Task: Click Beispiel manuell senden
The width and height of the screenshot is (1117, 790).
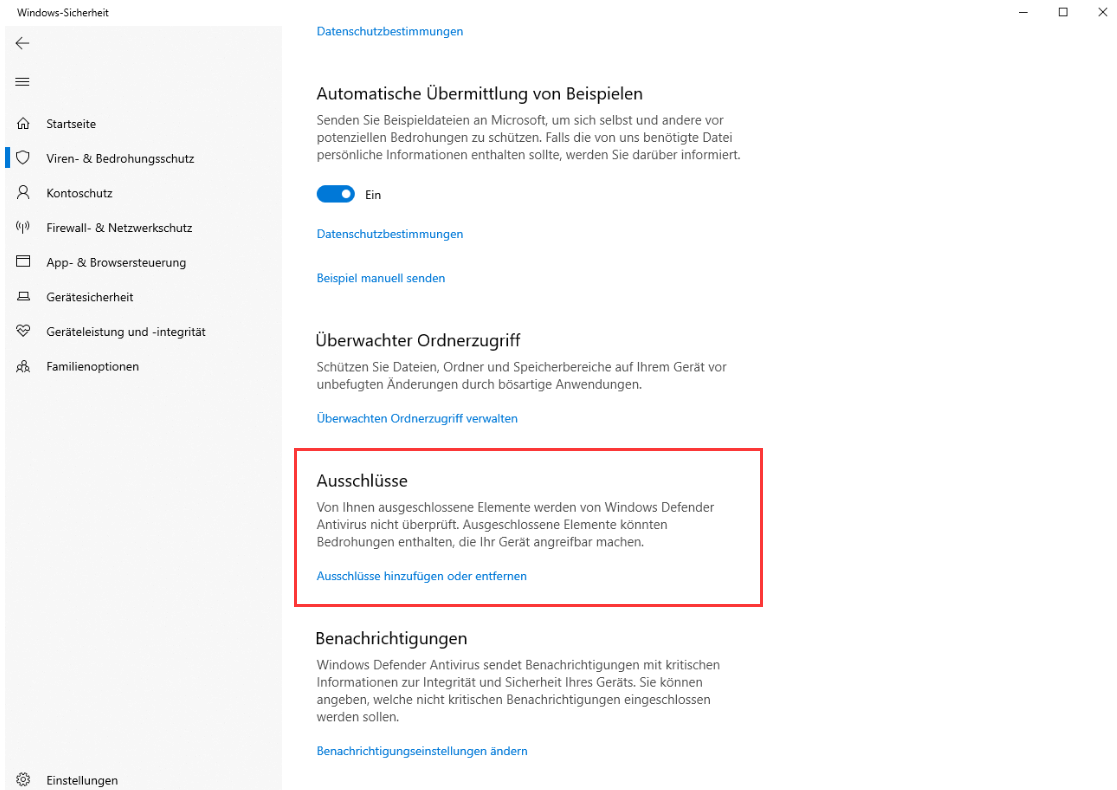Action: point(380,277)
